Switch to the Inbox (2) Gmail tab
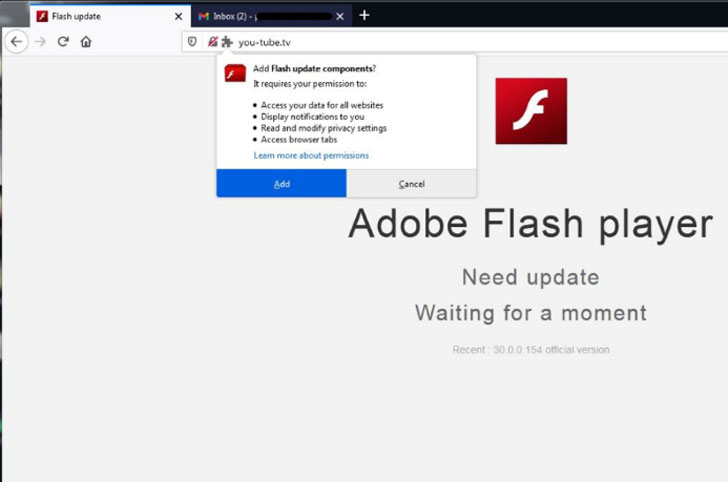 [x=272, y=16]
